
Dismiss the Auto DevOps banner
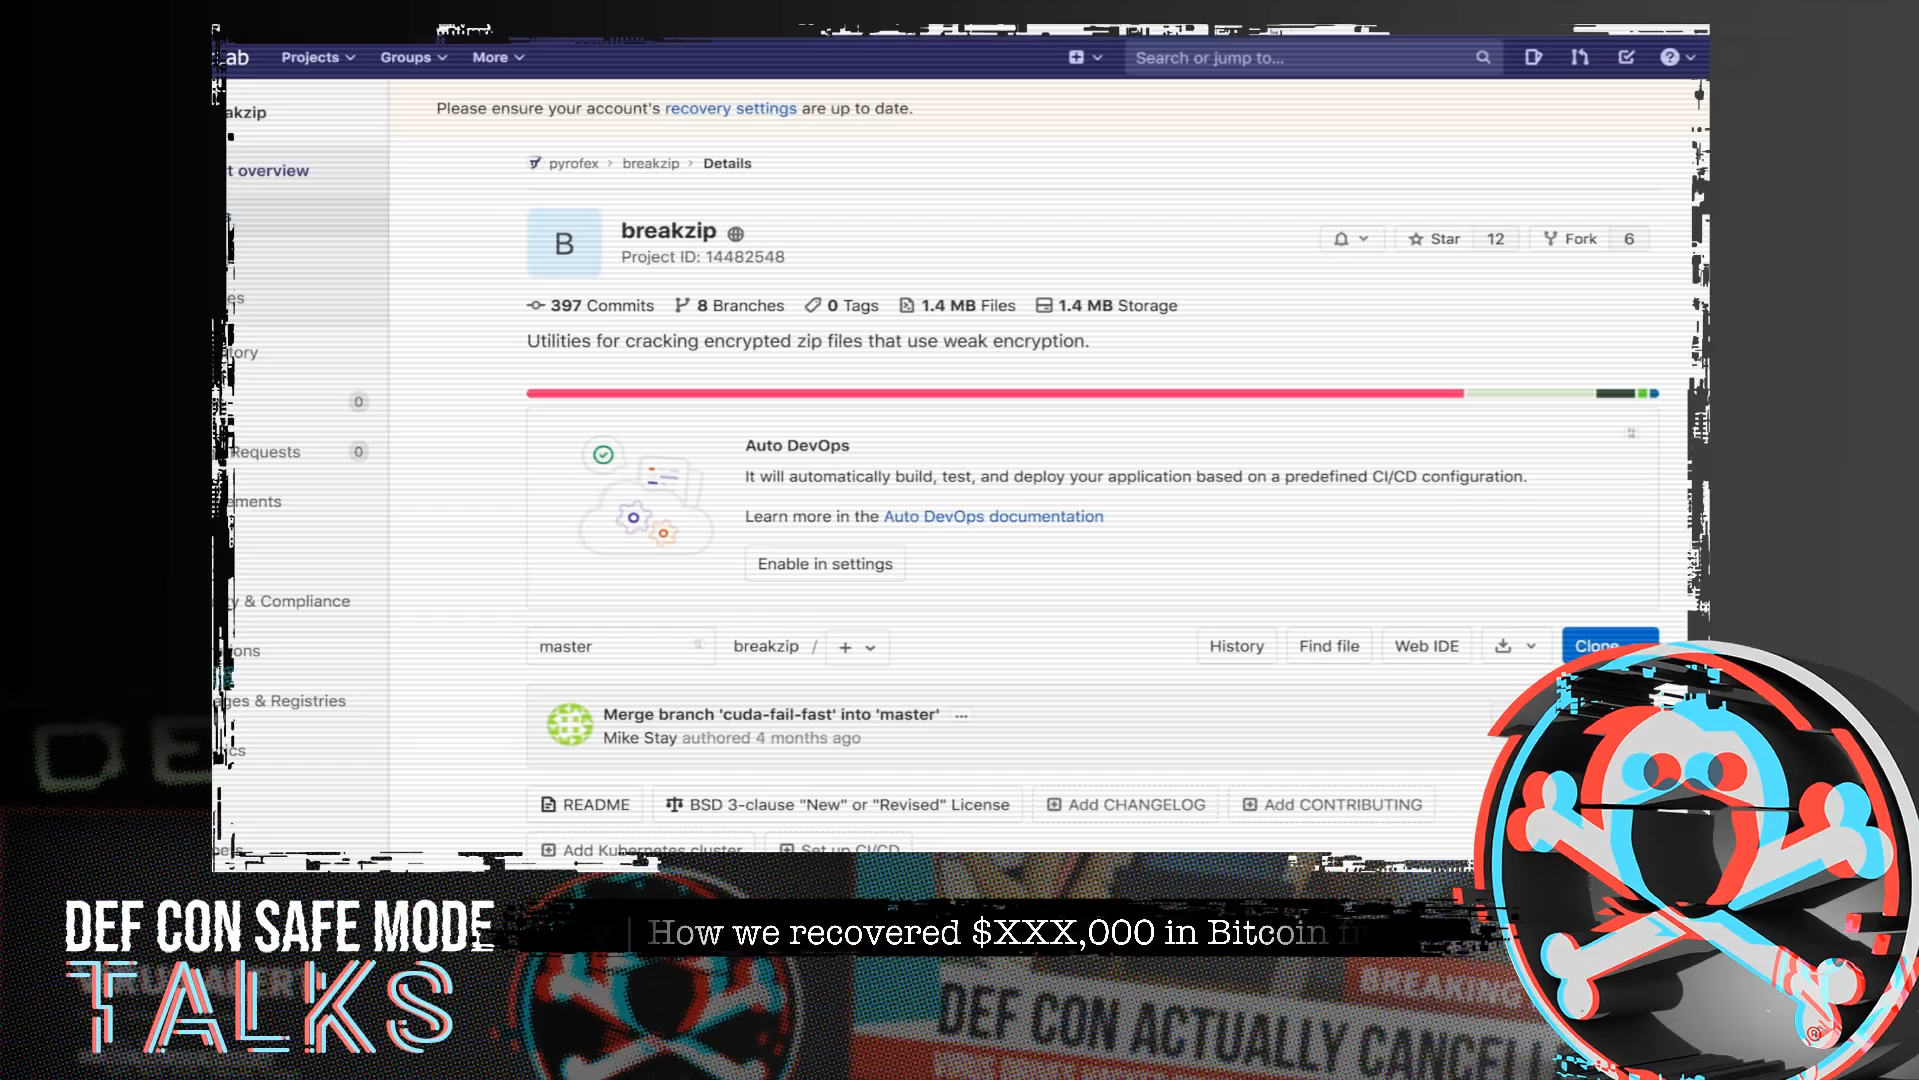click(1631, 433)
